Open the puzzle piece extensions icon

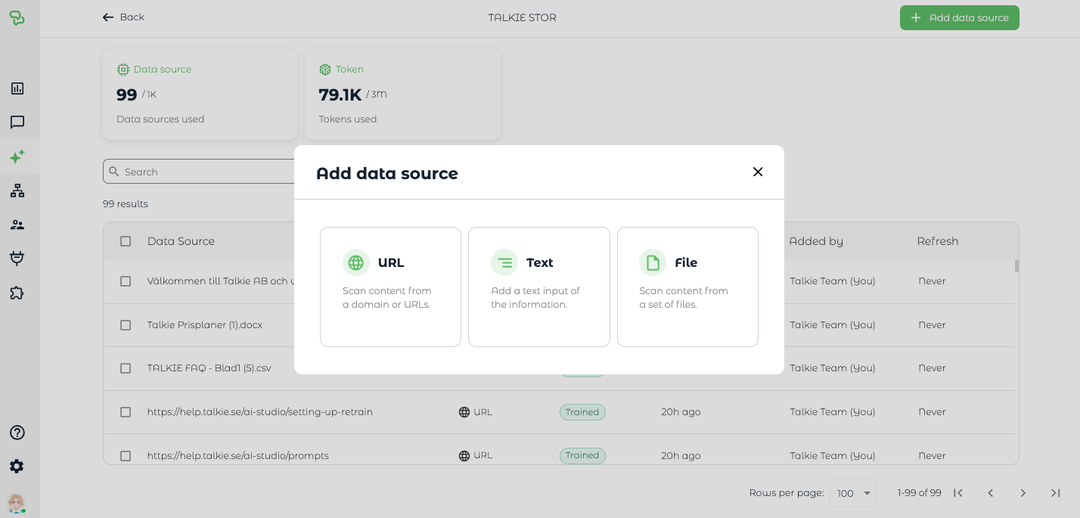click(x=17, y=293)
